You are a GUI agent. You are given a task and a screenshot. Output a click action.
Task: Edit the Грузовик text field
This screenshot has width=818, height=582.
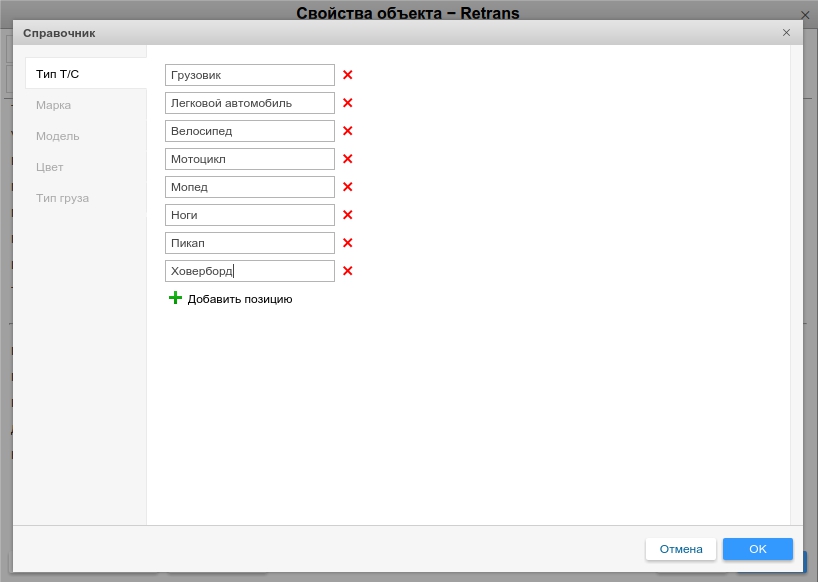(249, 75)
